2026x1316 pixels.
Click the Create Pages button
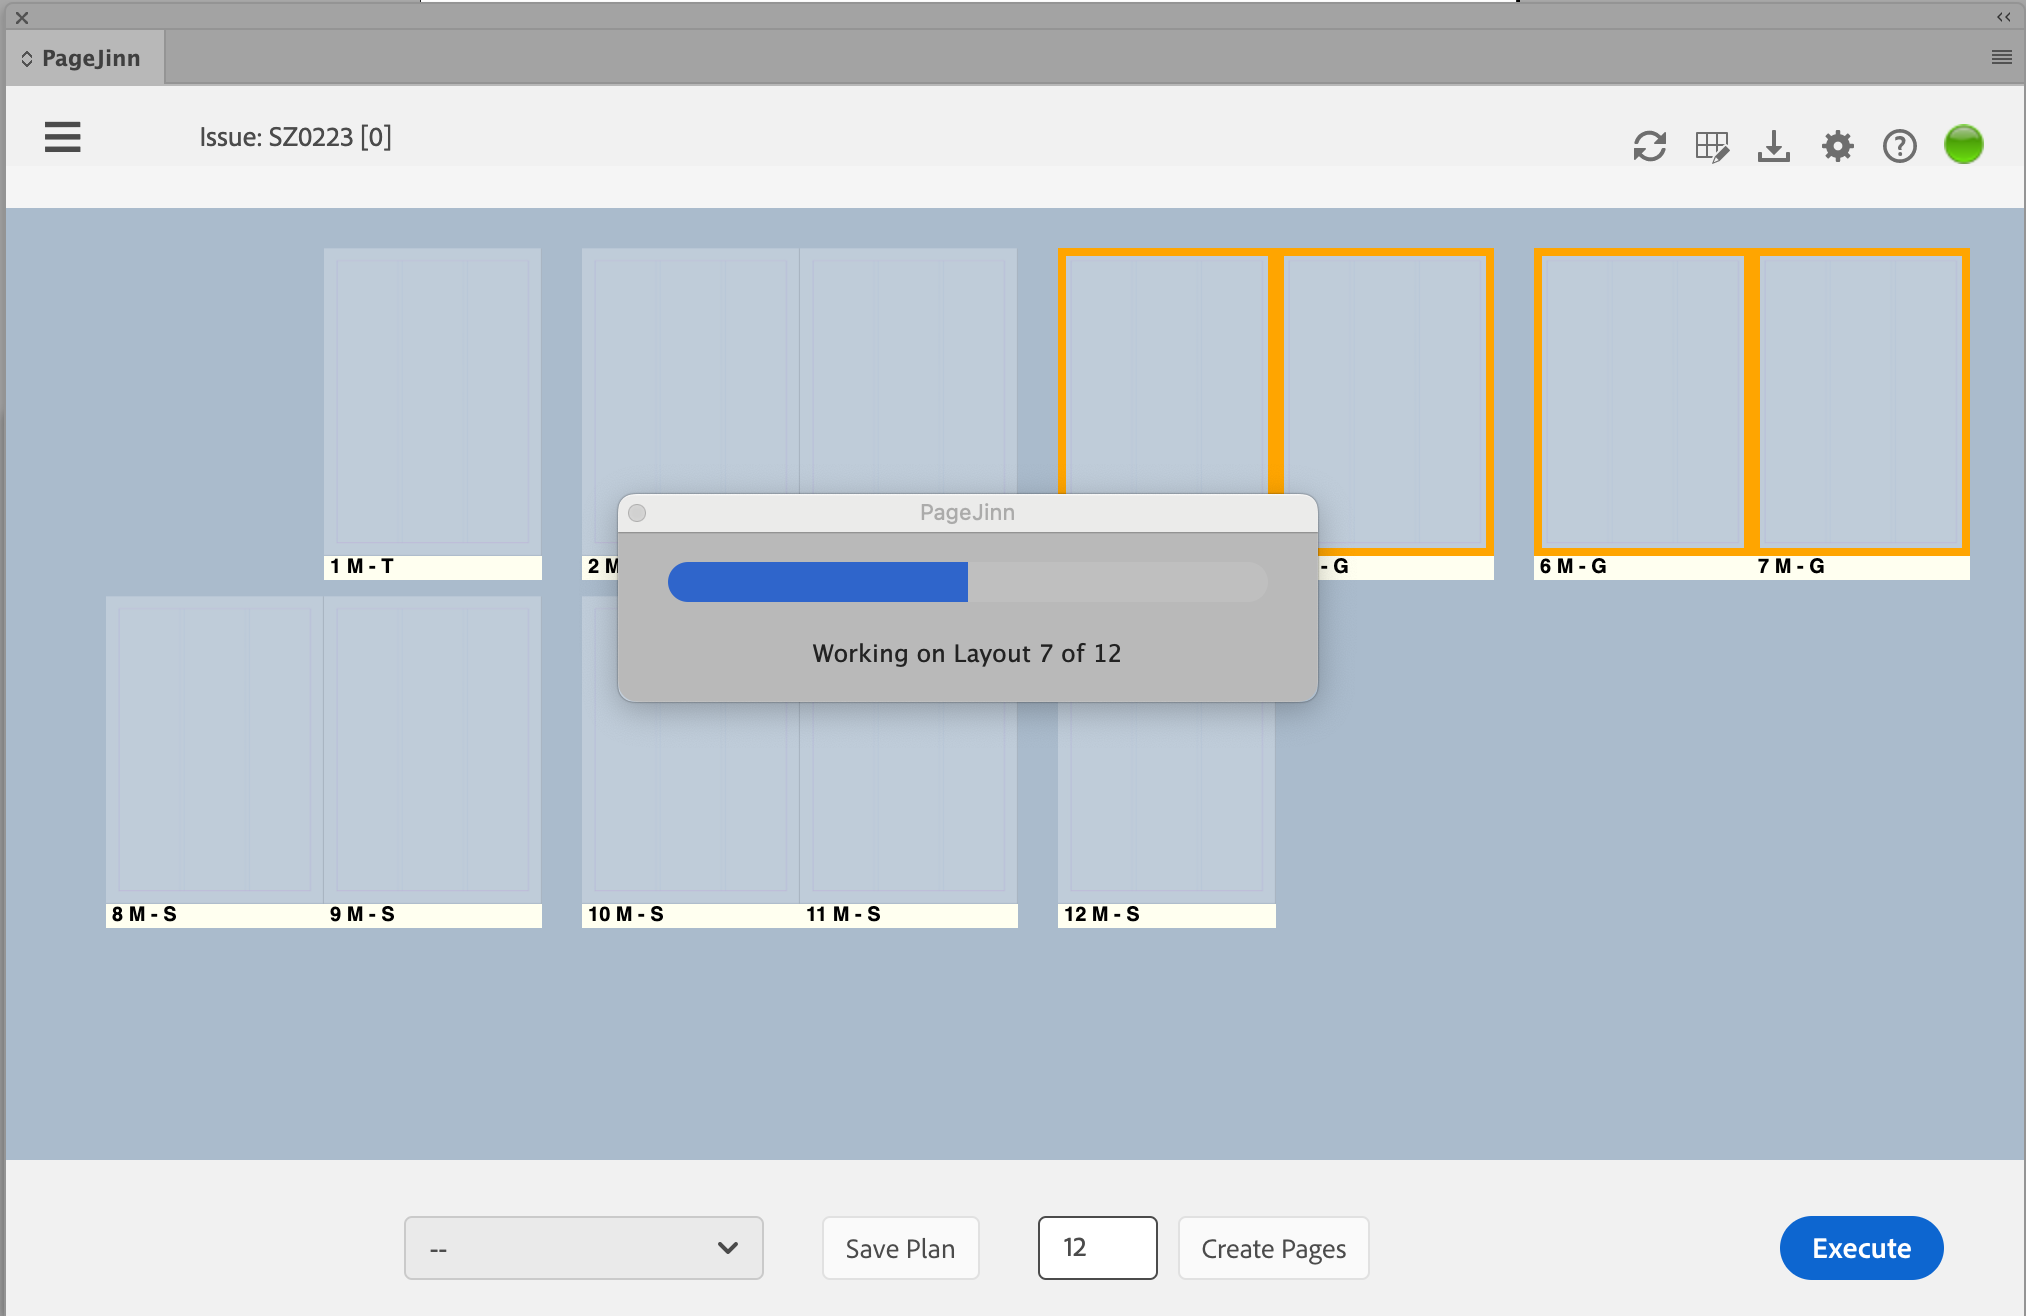click(x=1274, y=1248)
